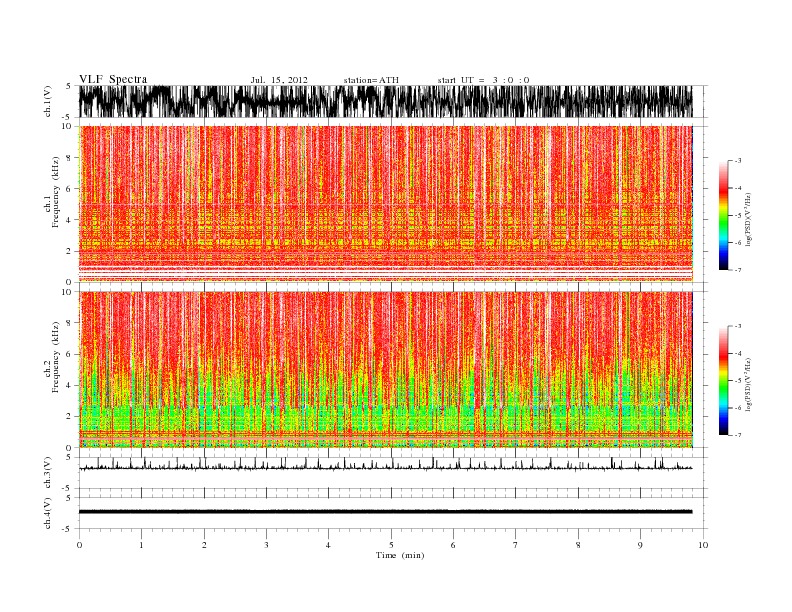792x612 pixels.
Task: Click the ch.2 "Frequency (kHz)" axis label
Action: click(x=55, y=358)
